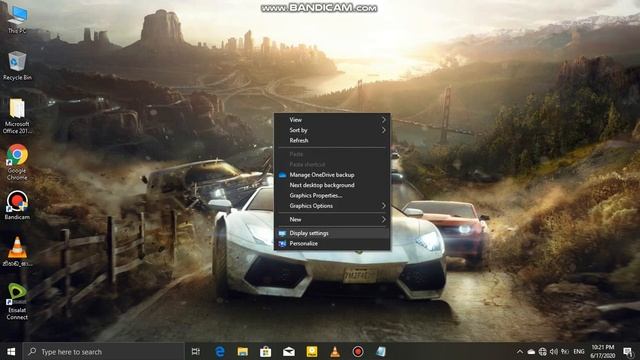Screen dimensions: 640x360
Task: Choose Next desktop background
Action: click(x=332, y=185)
